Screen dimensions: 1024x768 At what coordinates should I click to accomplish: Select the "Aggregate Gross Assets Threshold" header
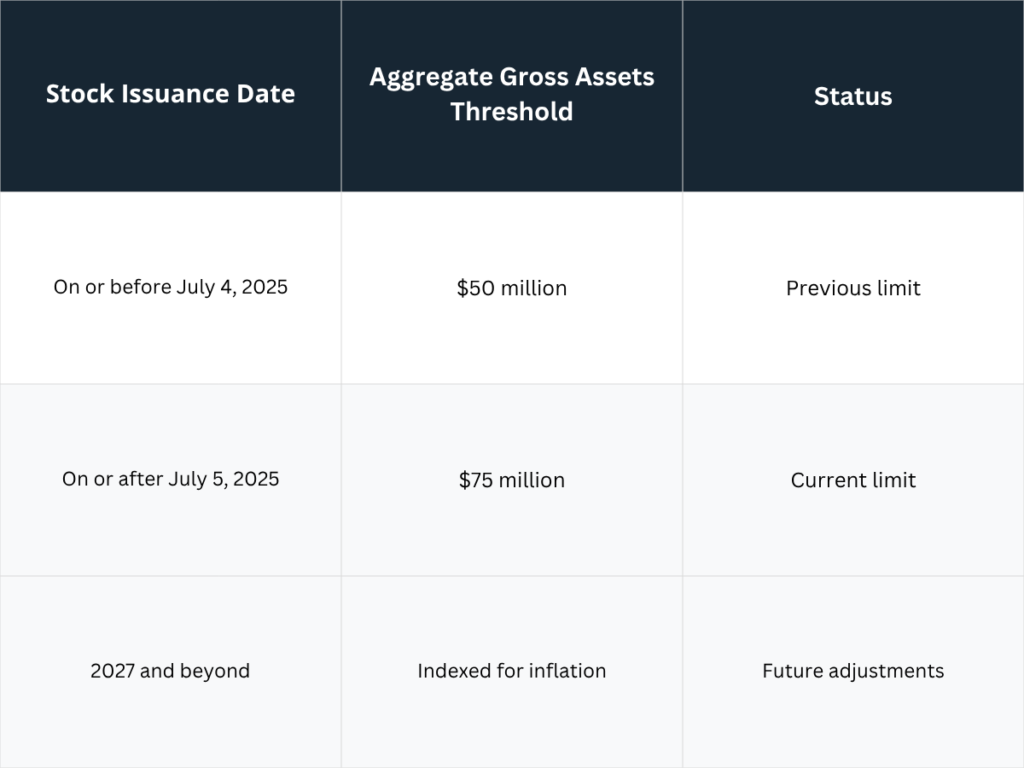[511, 95]
